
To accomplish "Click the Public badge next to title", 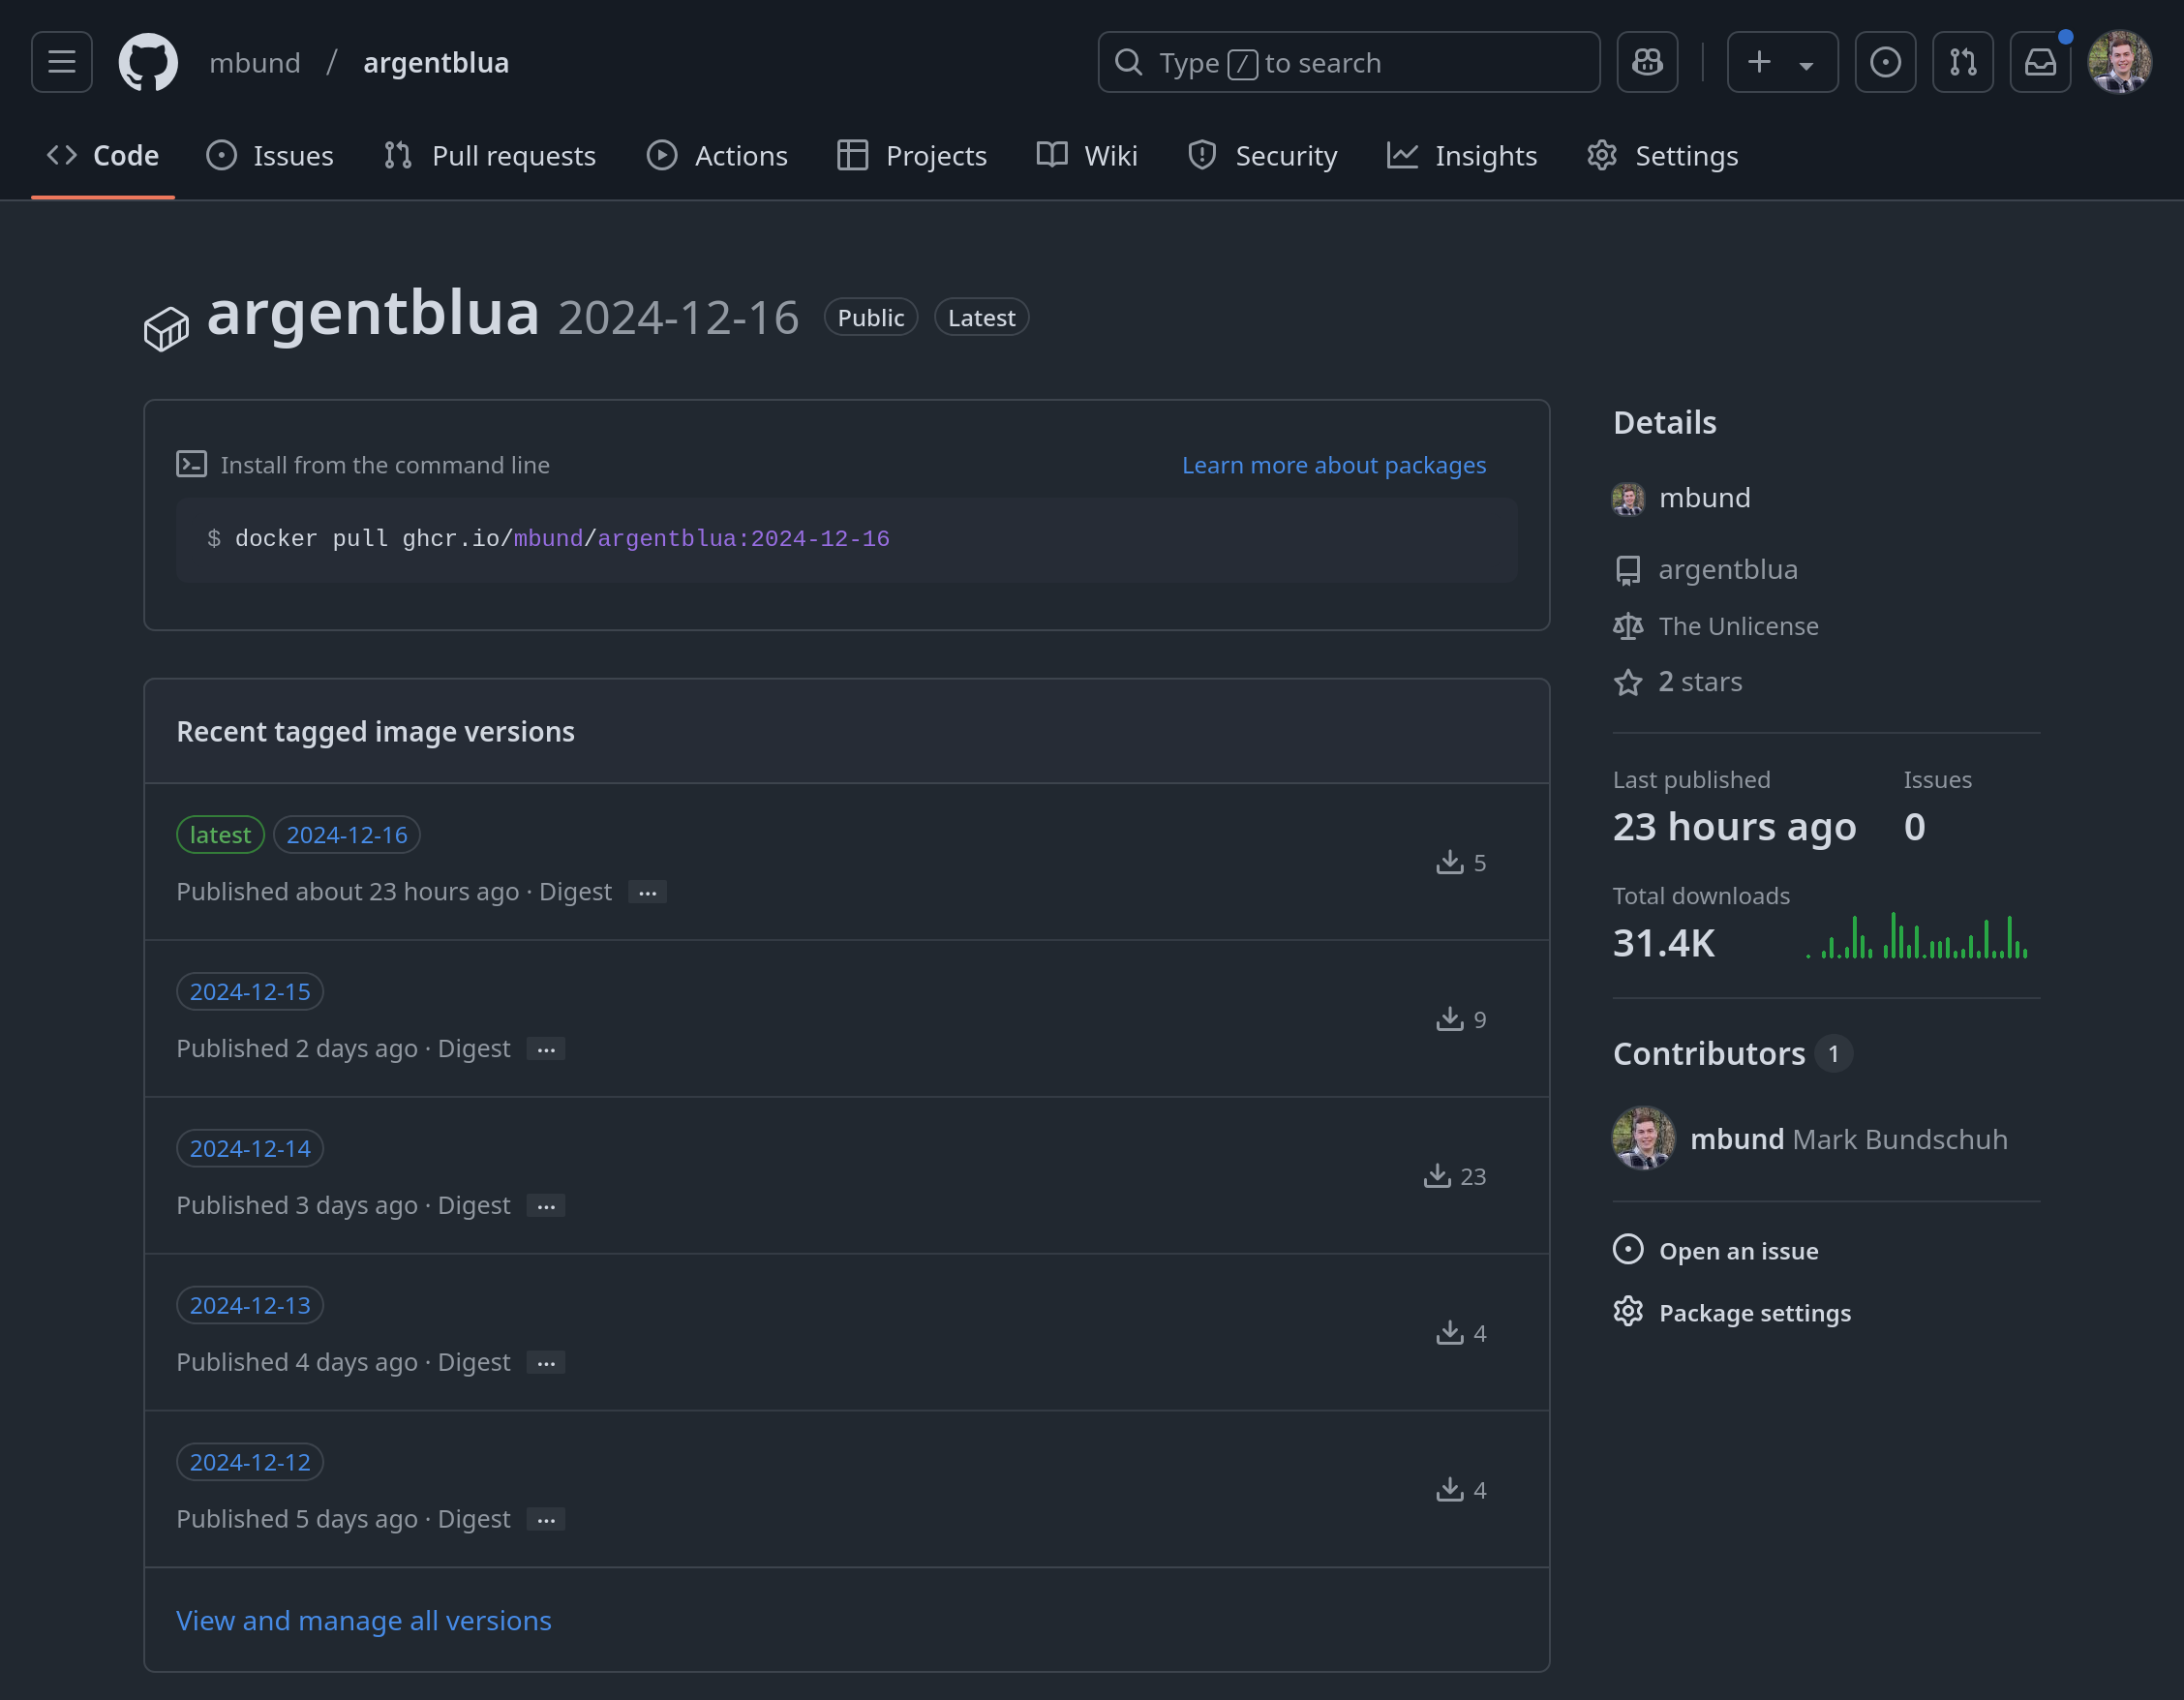I will tap(870, 318).
